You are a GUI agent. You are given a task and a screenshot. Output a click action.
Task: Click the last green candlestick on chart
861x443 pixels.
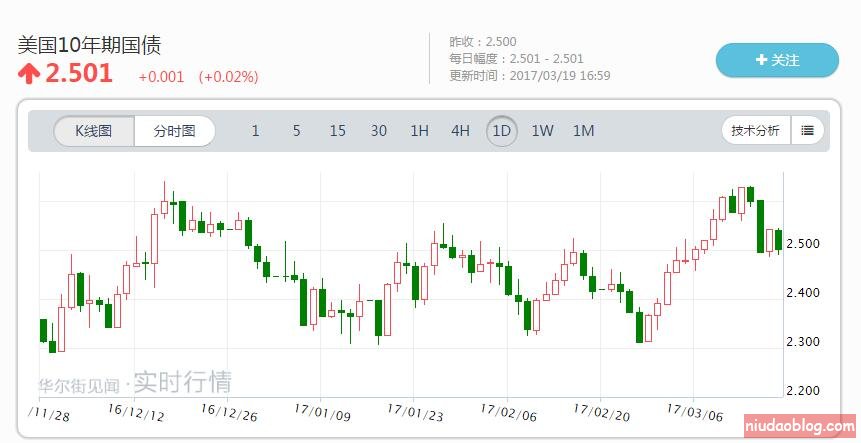(x=778, y=240)
